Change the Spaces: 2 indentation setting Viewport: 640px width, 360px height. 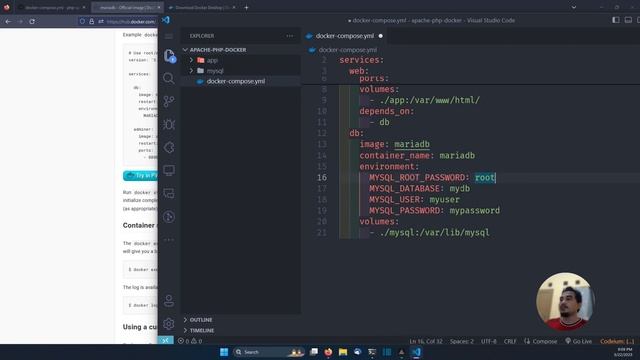pos(462,341)
